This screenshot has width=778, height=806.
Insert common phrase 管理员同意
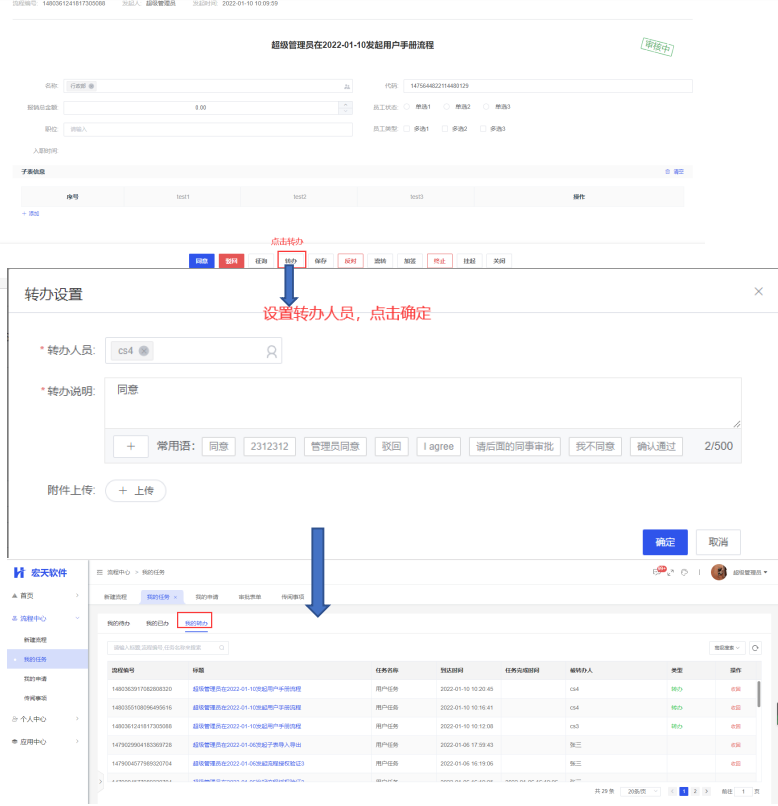pos(335,446)
